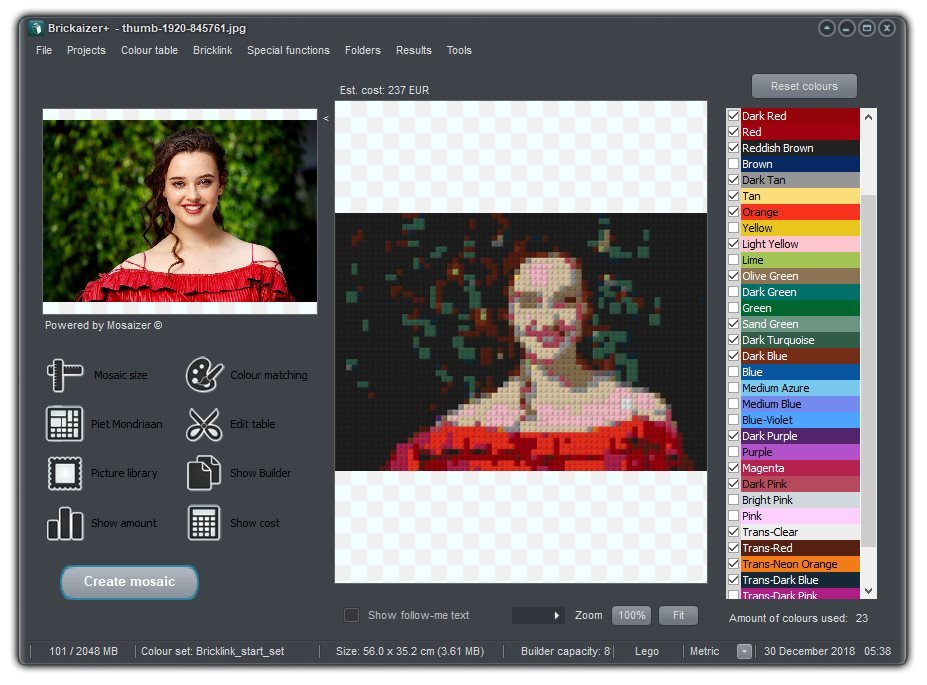This screenshot has width=927, height=685.
Task: Click the Show cost calculator icon
Action: [x=204, y=523]
